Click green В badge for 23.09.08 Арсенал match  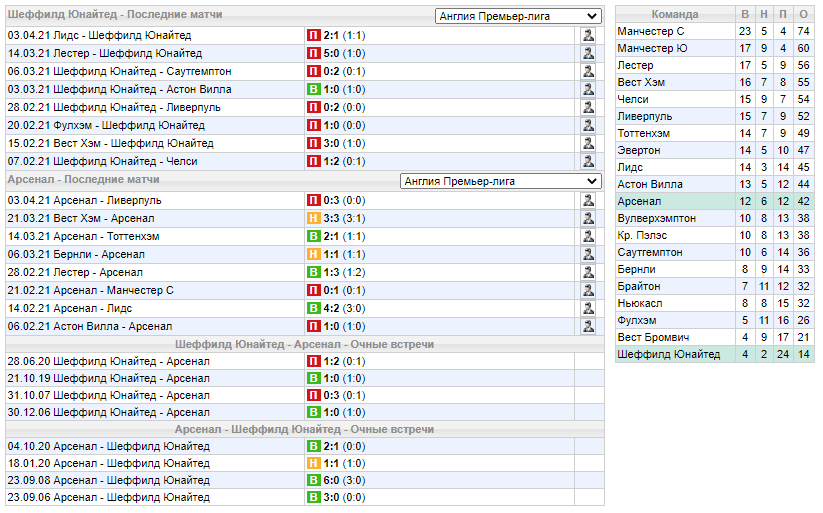pyautogui.click(x=313, y=480)
